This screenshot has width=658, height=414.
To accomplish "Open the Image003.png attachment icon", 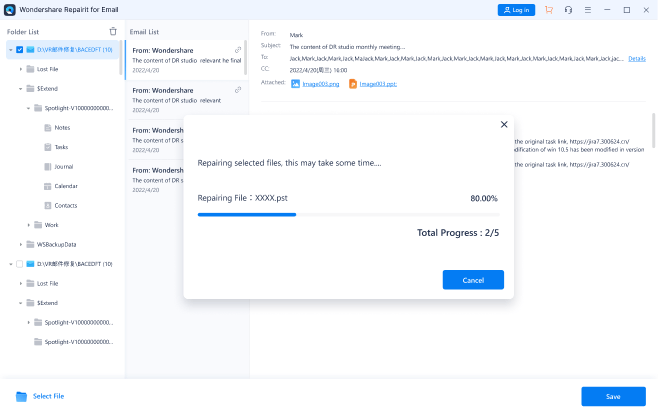I will coord(295,84).
